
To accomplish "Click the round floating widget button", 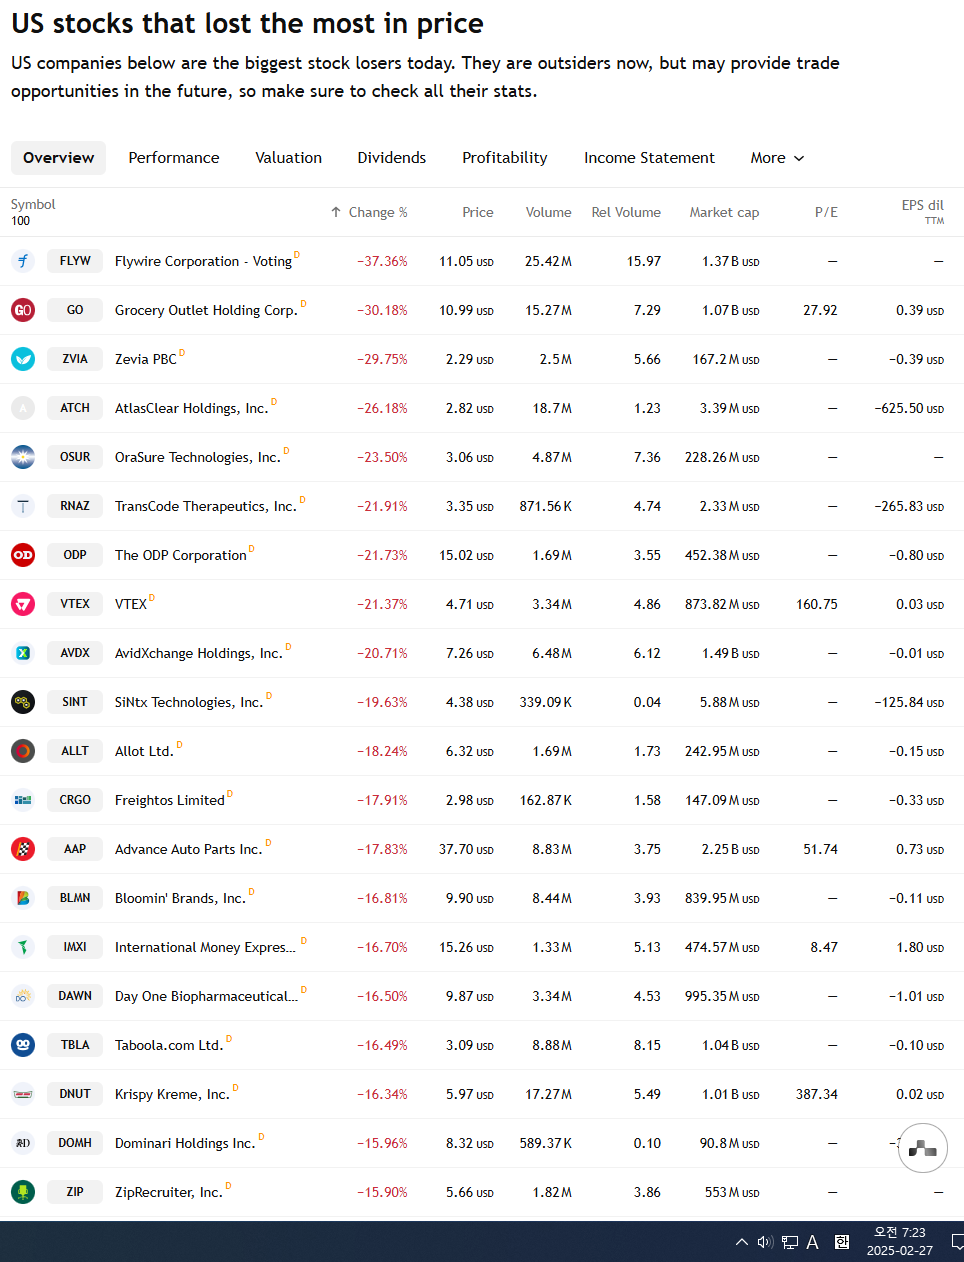I will point(923,1148).
